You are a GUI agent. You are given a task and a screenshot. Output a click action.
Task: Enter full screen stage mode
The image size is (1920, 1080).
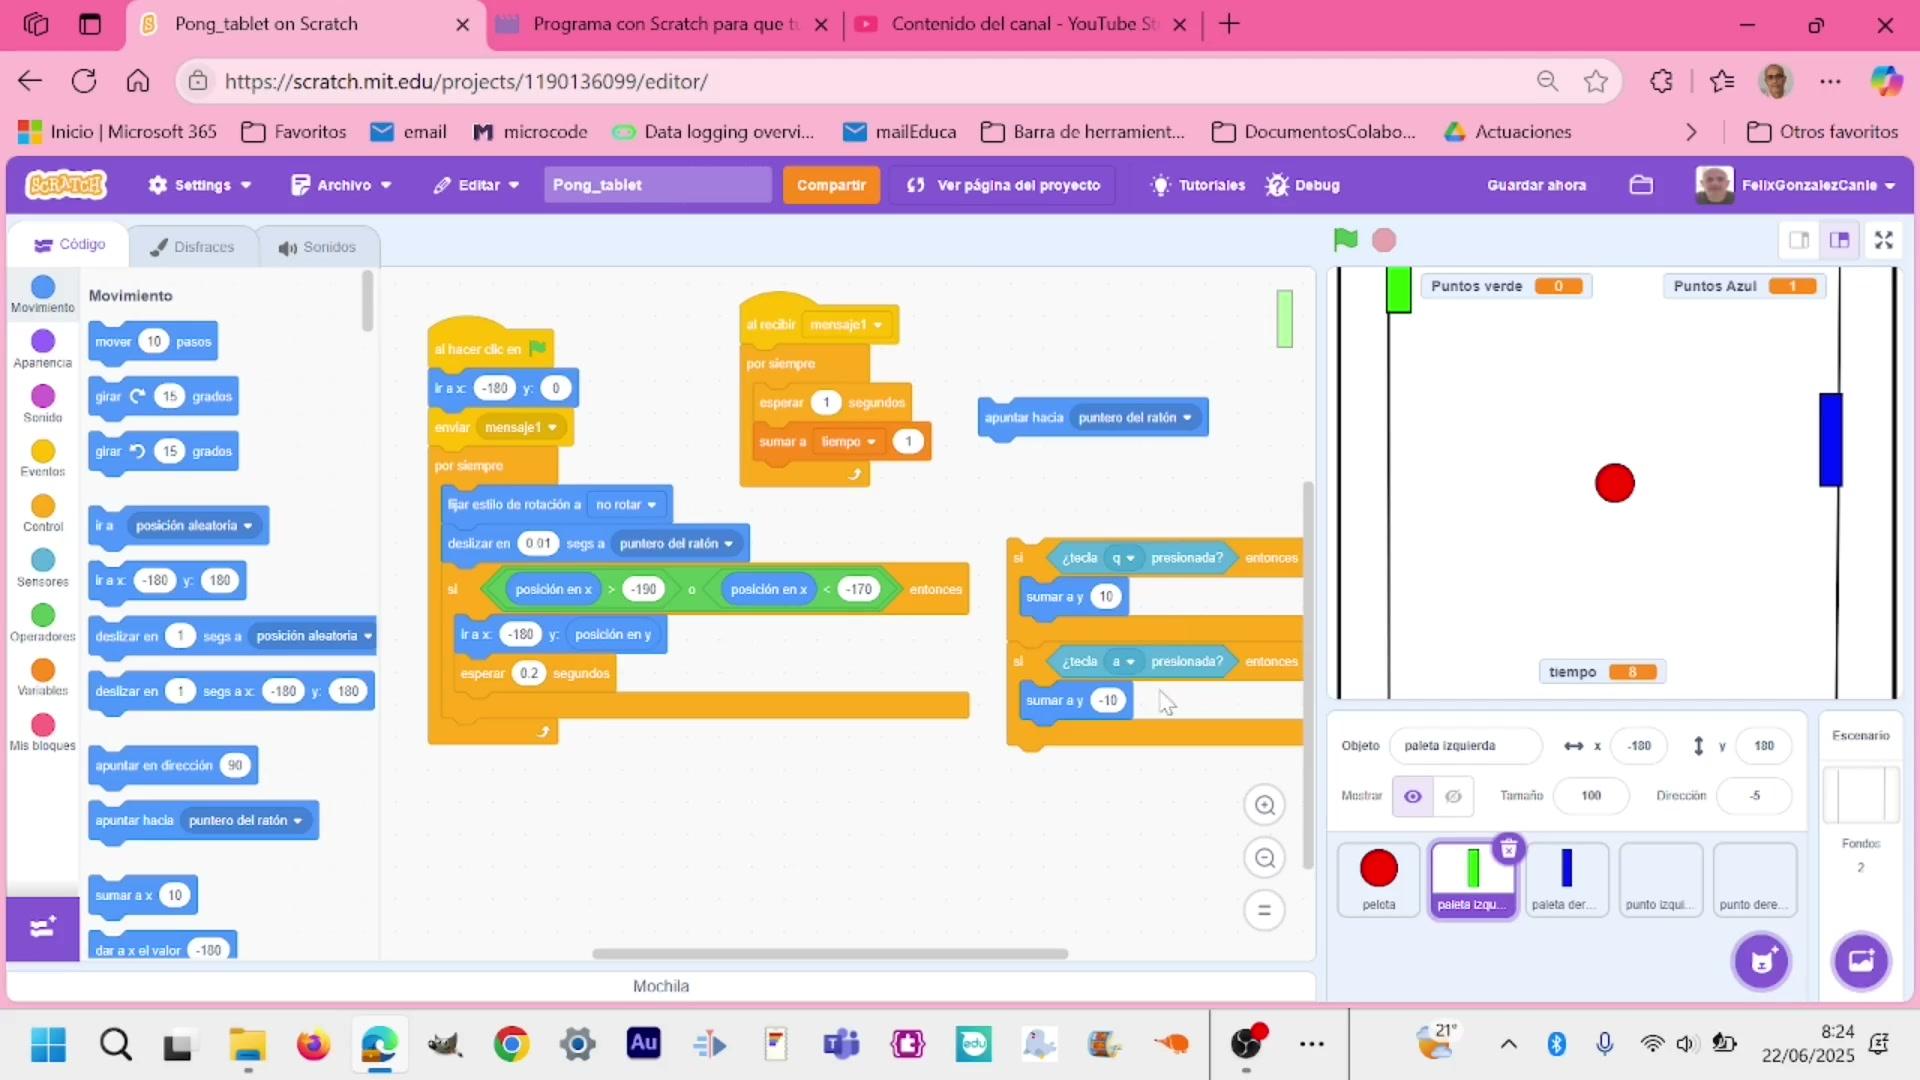click(x=1884, y=240)
